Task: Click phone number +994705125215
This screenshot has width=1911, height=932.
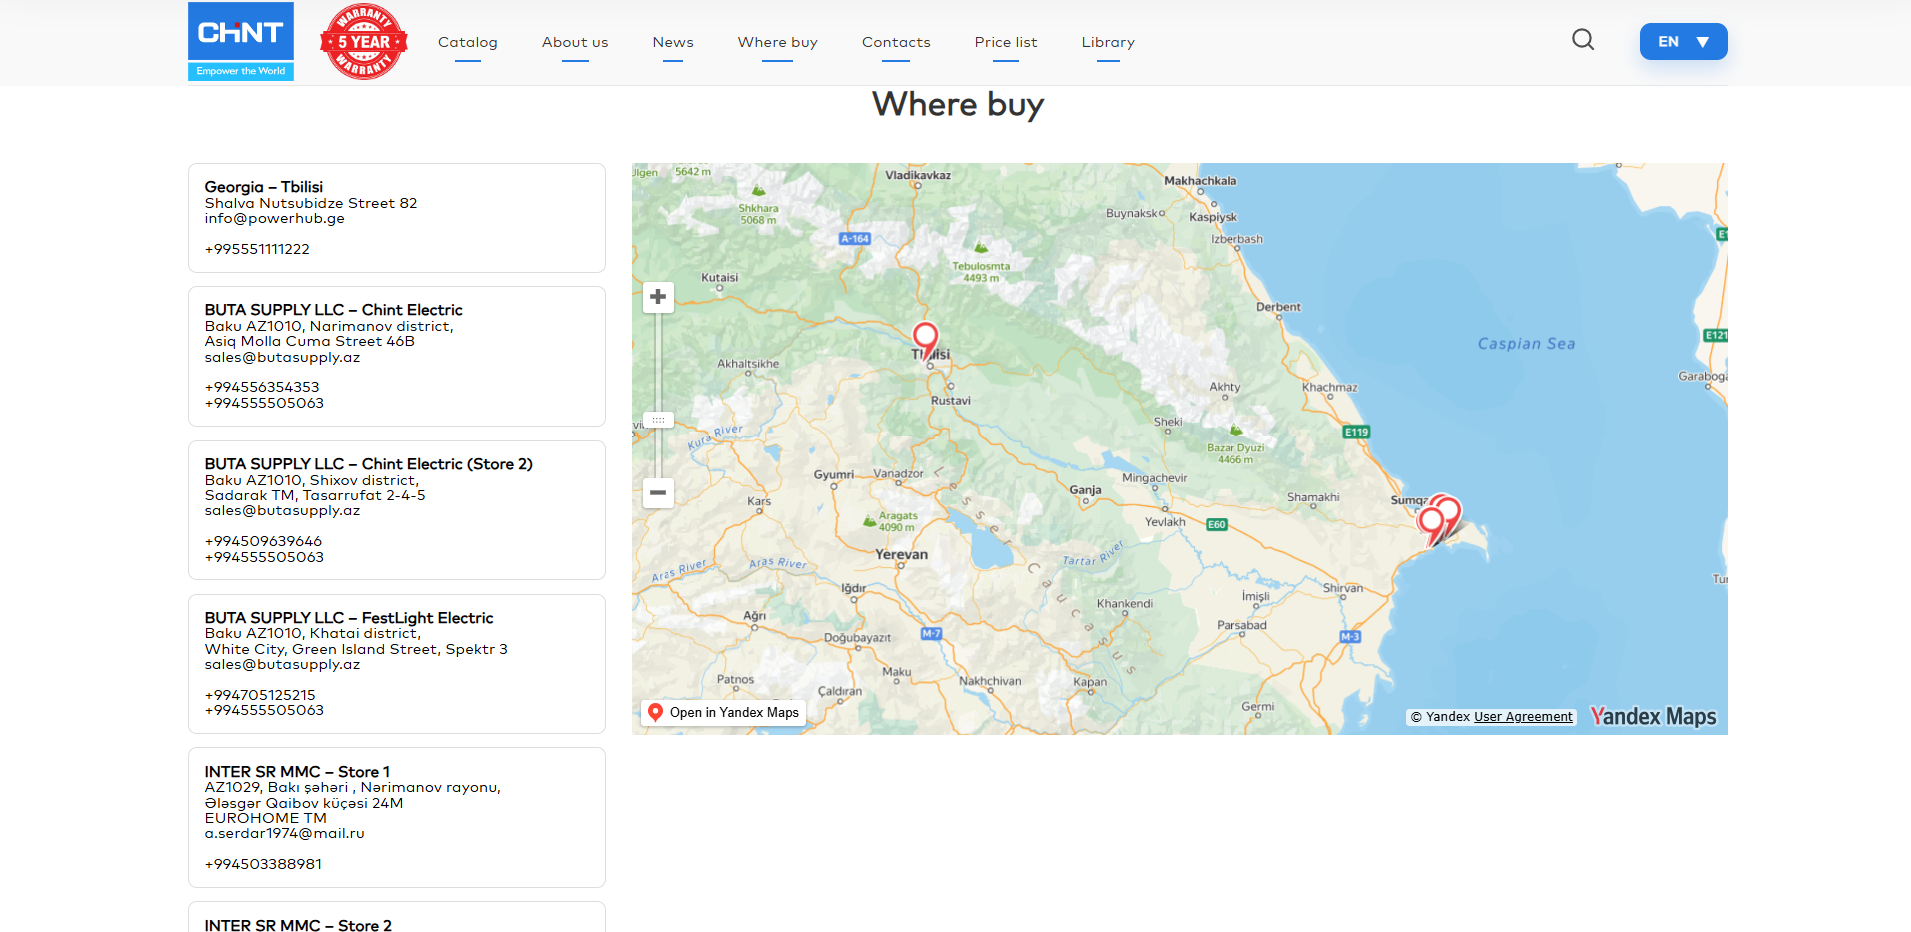Action: tap(260, 695)
